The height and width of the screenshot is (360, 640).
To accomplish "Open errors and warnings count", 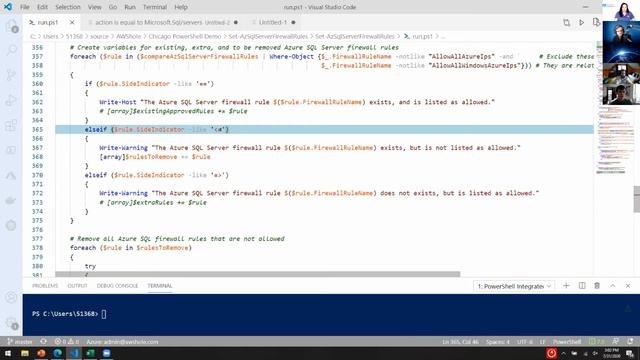I will [x=67, y=342].
